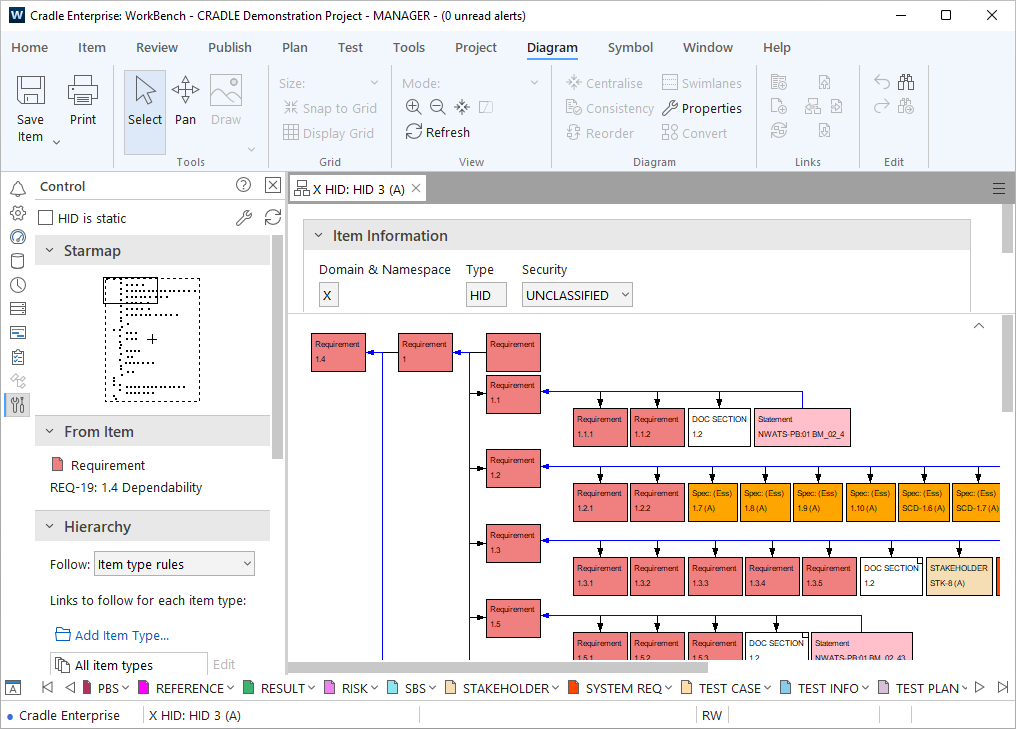The image size is (1016, 729).
Task: Jump to last item type in bottom bar
Action: coord(1003,688)
